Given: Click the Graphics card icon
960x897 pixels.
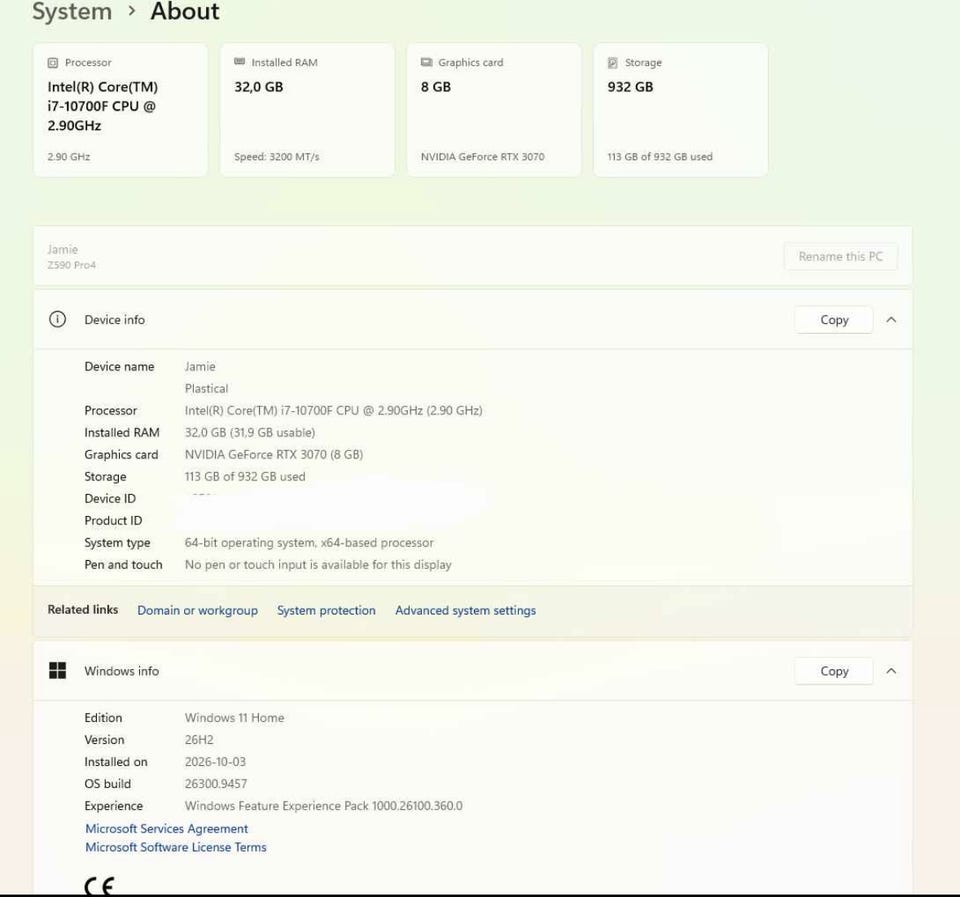Looking at the screenshot, I should (426, 62).
